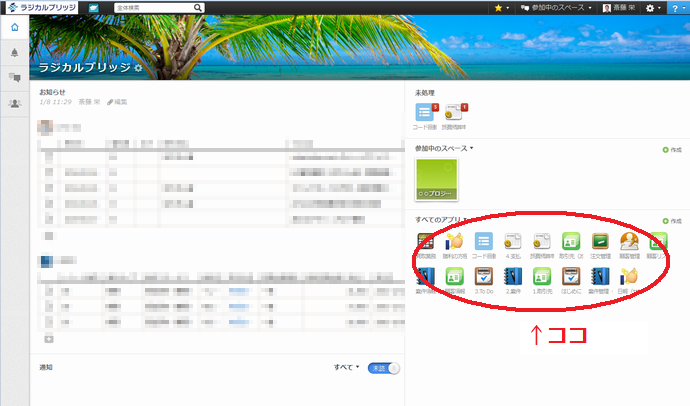690x406 pixels.
Task: Click the ラジカルブリッジ logo in the header
Action: (42, 7)
